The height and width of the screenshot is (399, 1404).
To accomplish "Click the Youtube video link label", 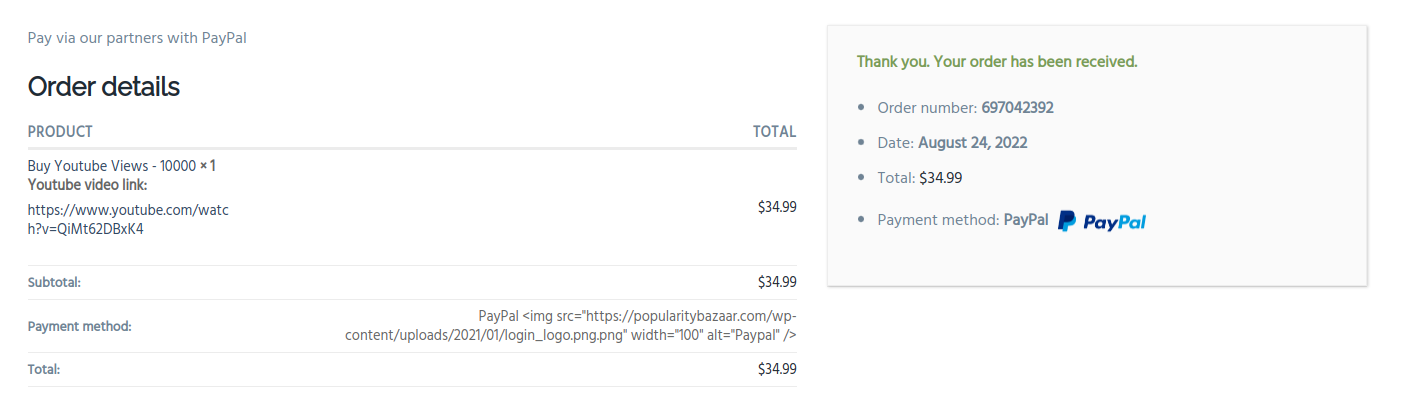I will point(88,184).
